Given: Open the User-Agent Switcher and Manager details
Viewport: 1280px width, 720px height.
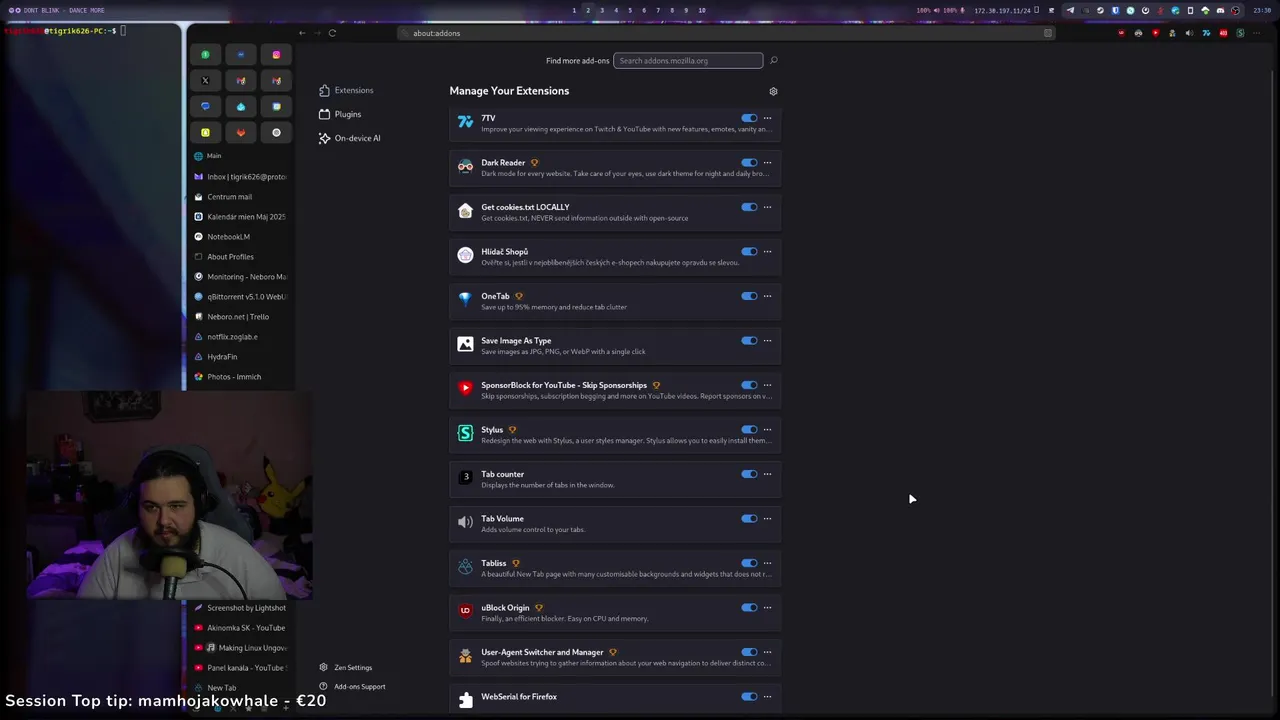Looking at the screenshot, I should pos(615,657).
